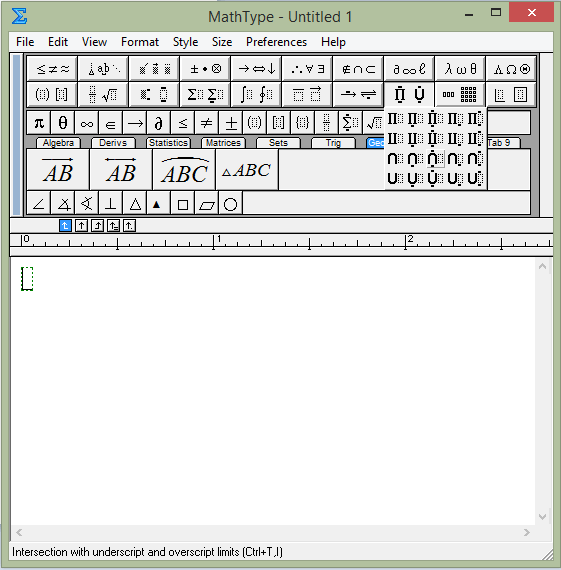This screenshot has width=561, height=570.
Task: Open the Preferences menu
Action: pyautogui.click(x=276, y=42)
